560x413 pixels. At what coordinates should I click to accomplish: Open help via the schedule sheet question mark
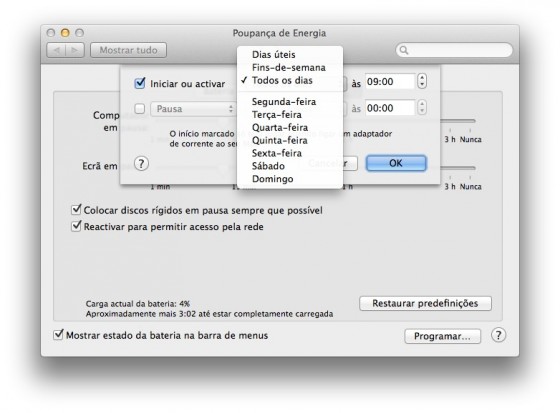point(141,164)
